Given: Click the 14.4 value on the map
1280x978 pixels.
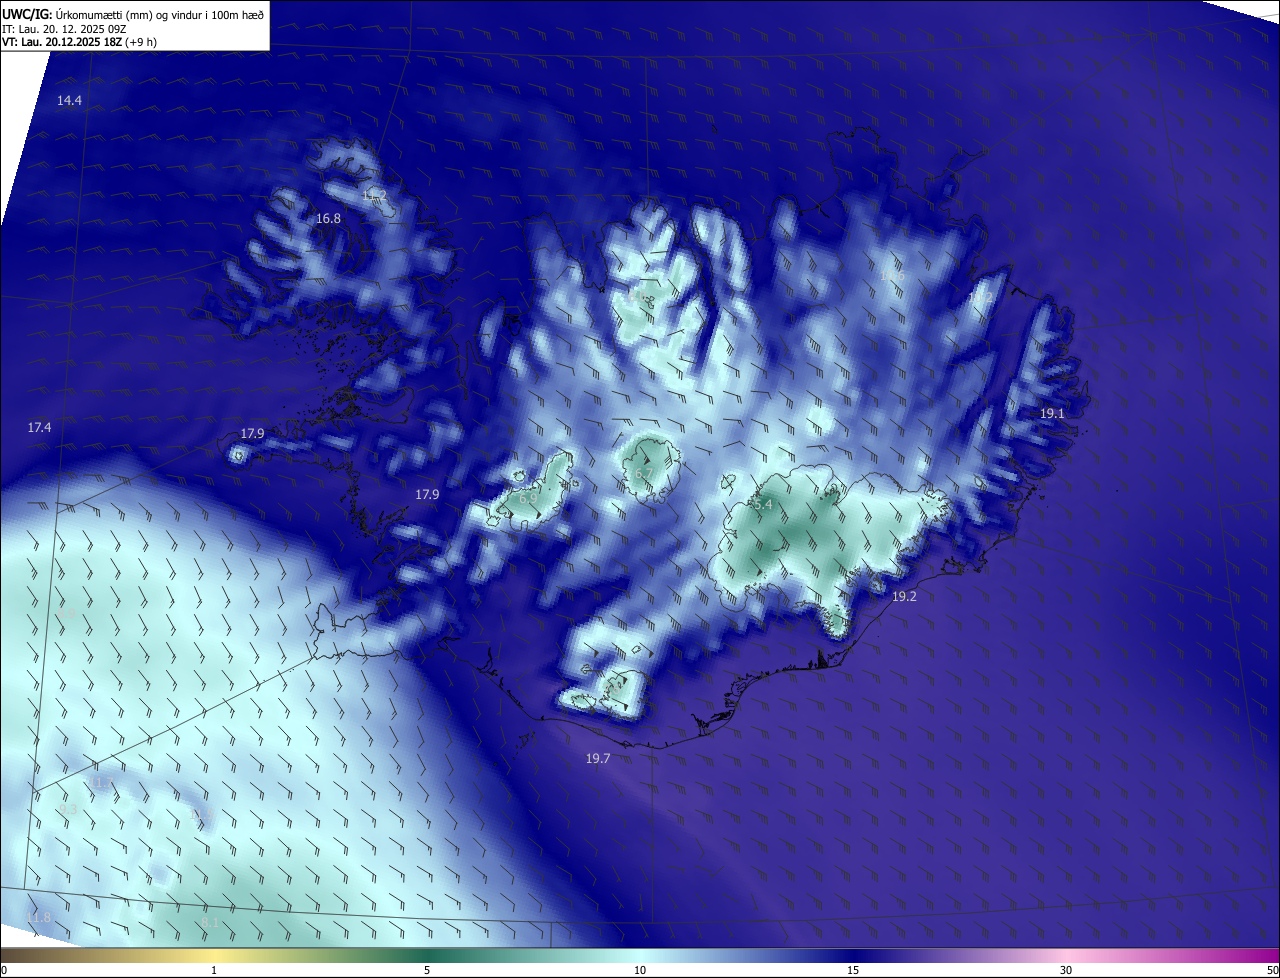Looking at the screenshot, I should click(x=69, y=100).
